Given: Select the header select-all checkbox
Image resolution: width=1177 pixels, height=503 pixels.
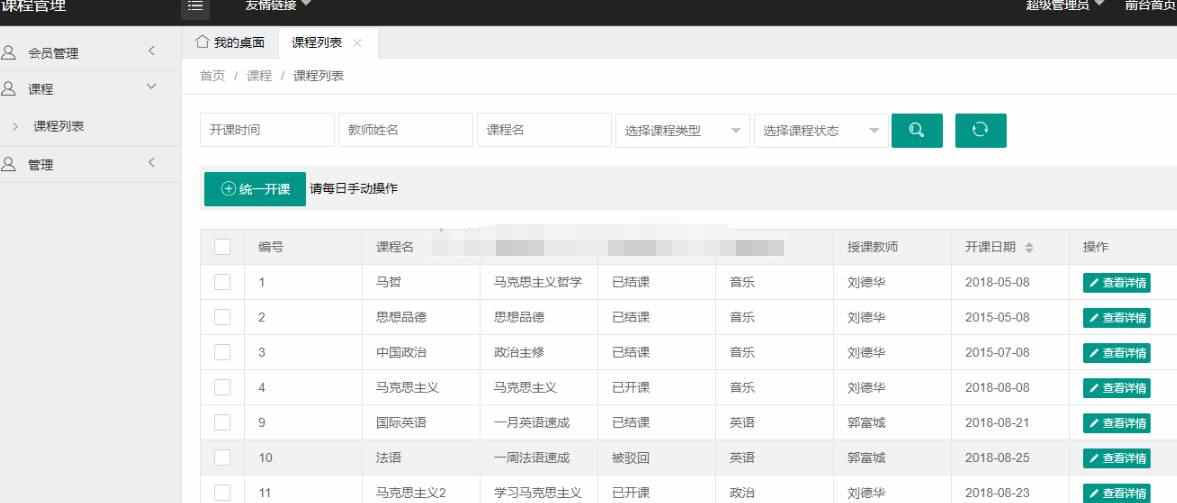Looking at the screenshot, I should 222,247.
